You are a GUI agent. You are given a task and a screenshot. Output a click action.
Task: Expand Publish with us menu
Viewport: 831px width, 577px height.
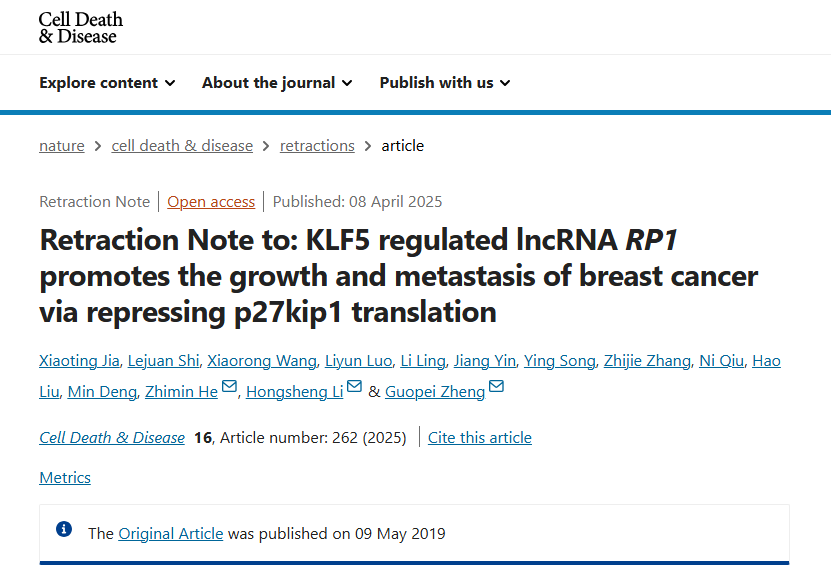445,83
